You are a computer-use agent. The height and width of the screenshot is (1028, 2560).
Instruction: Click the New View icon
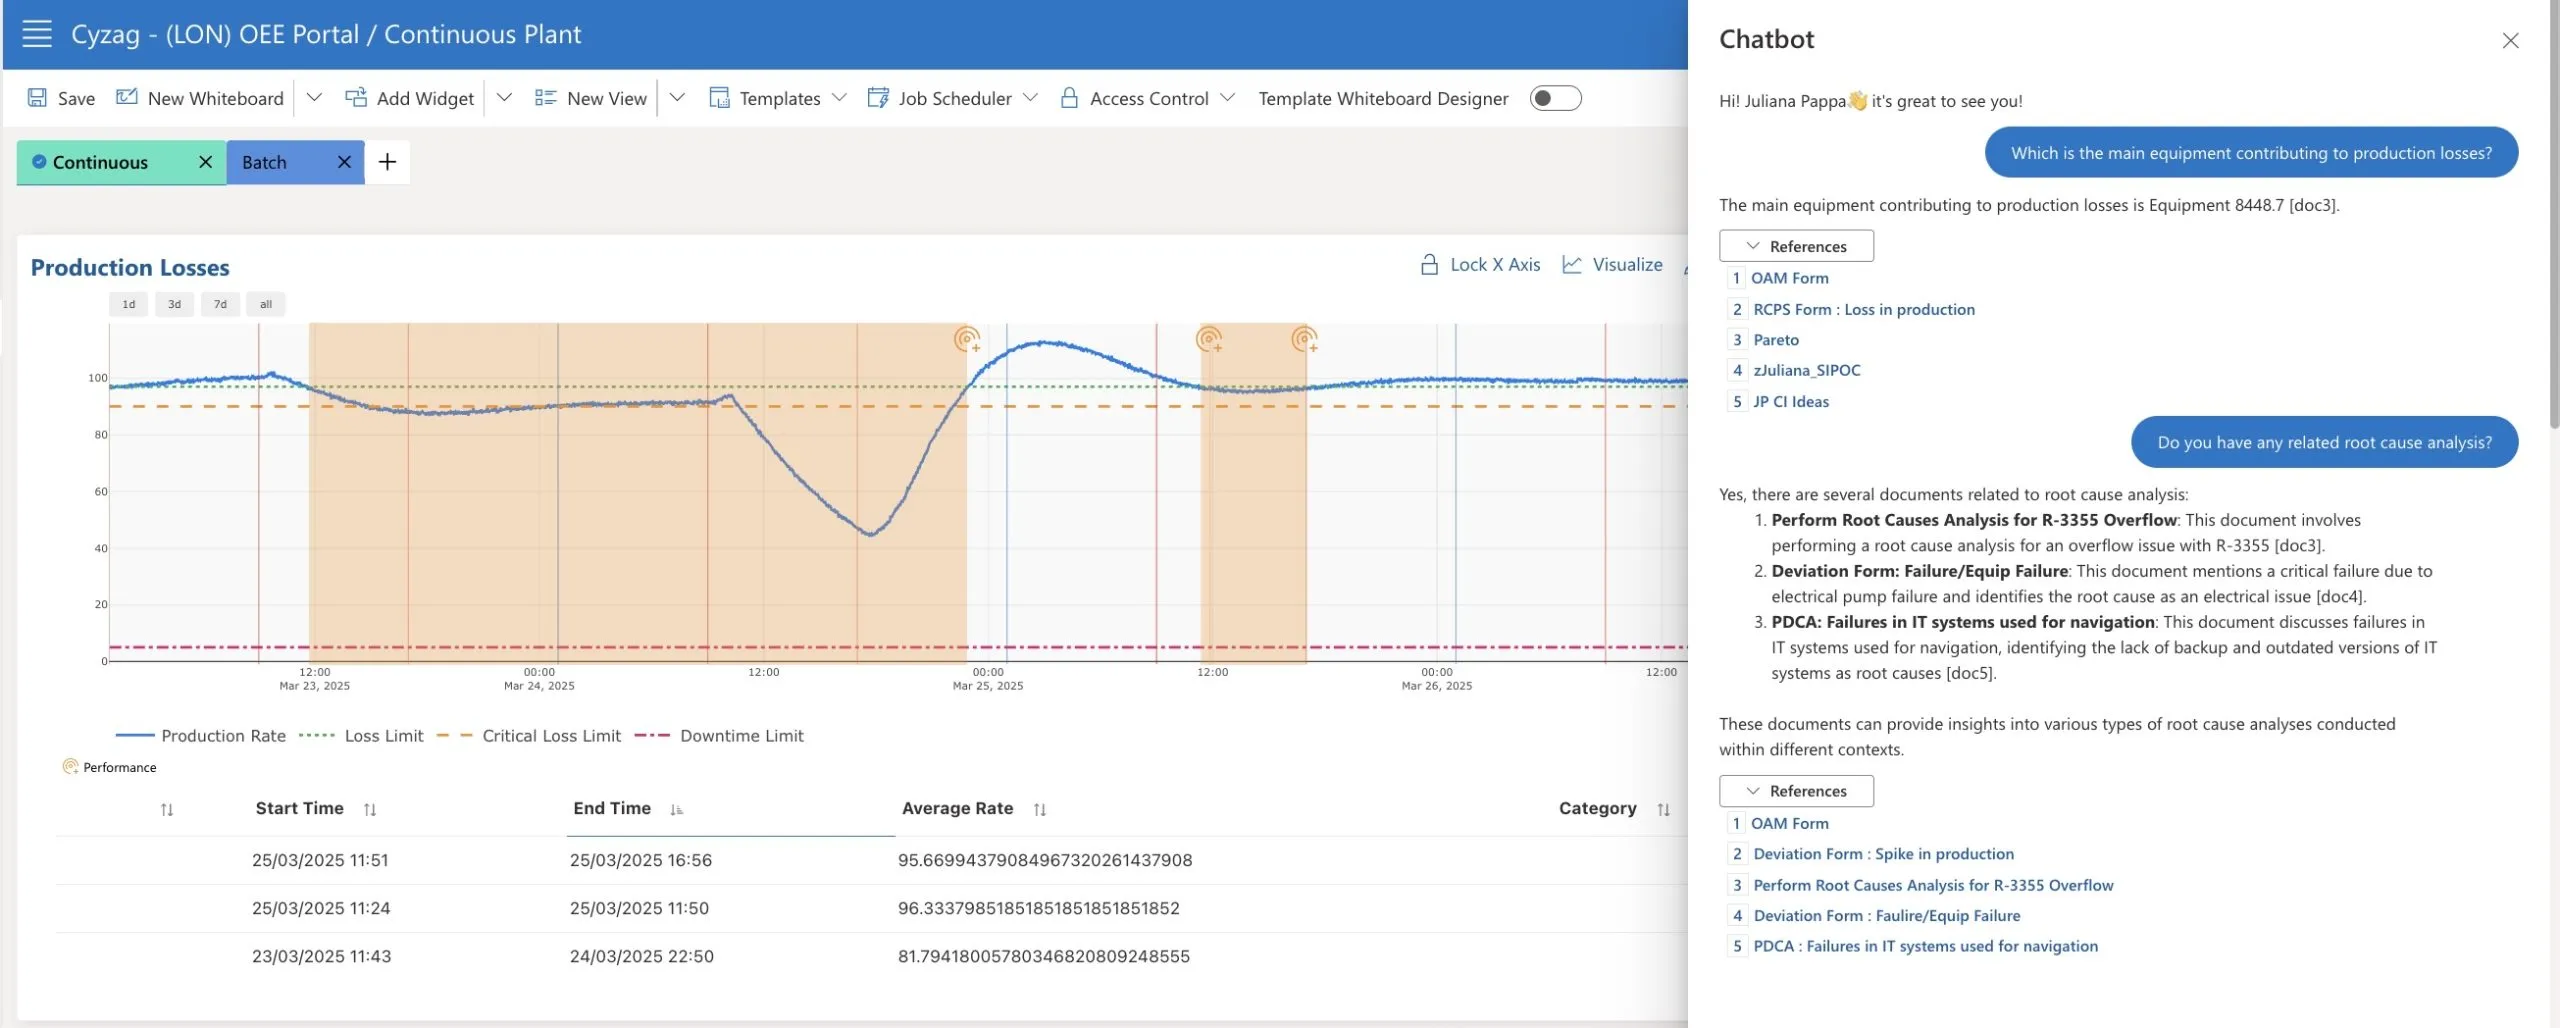[545, 98]
